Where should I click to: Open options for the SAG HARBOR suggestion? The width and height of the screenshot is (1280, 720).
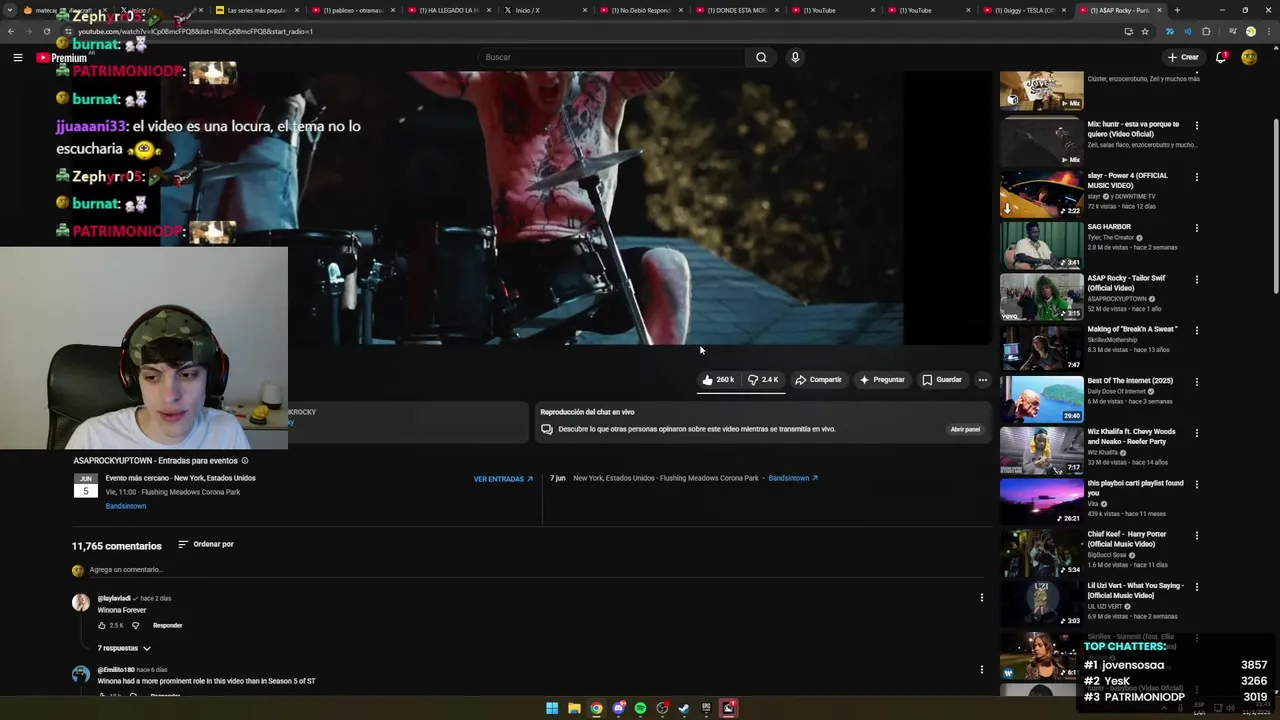coord(1196,228)
